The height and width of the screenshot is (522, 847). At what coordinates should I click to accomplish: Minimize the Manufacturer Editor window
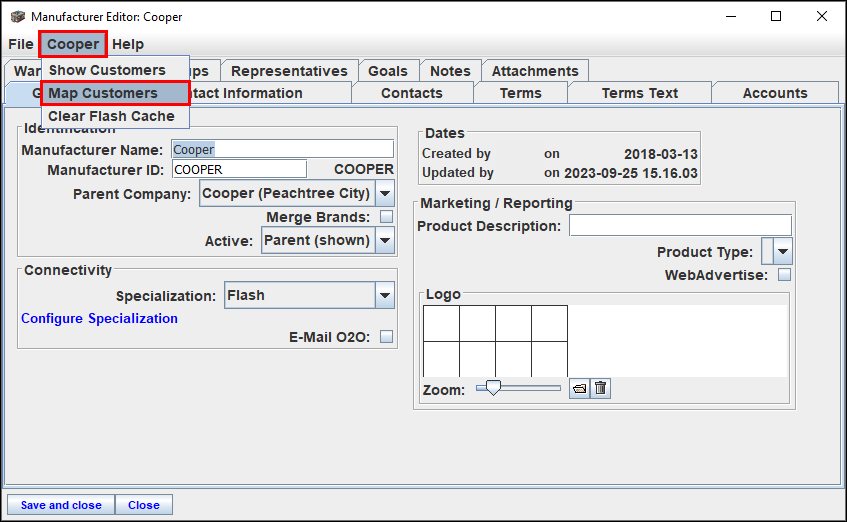731,17
